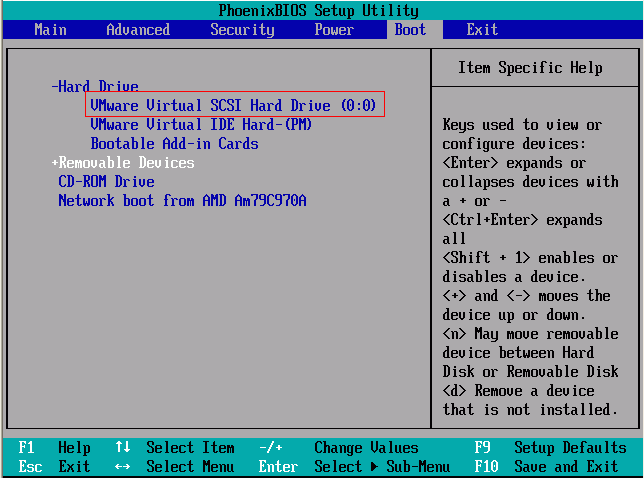The width and height of the screenshot is (644, 478).
Task: Select Network boot from AMD Am79C970A
Action: [182, 200]
